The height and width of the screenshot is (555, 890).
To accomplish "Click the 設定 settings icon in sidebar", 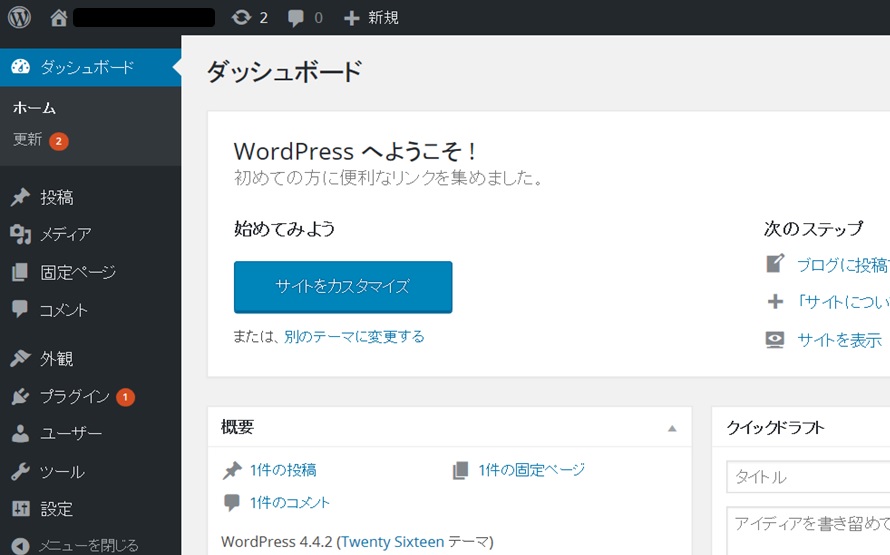I will (20, 508).
